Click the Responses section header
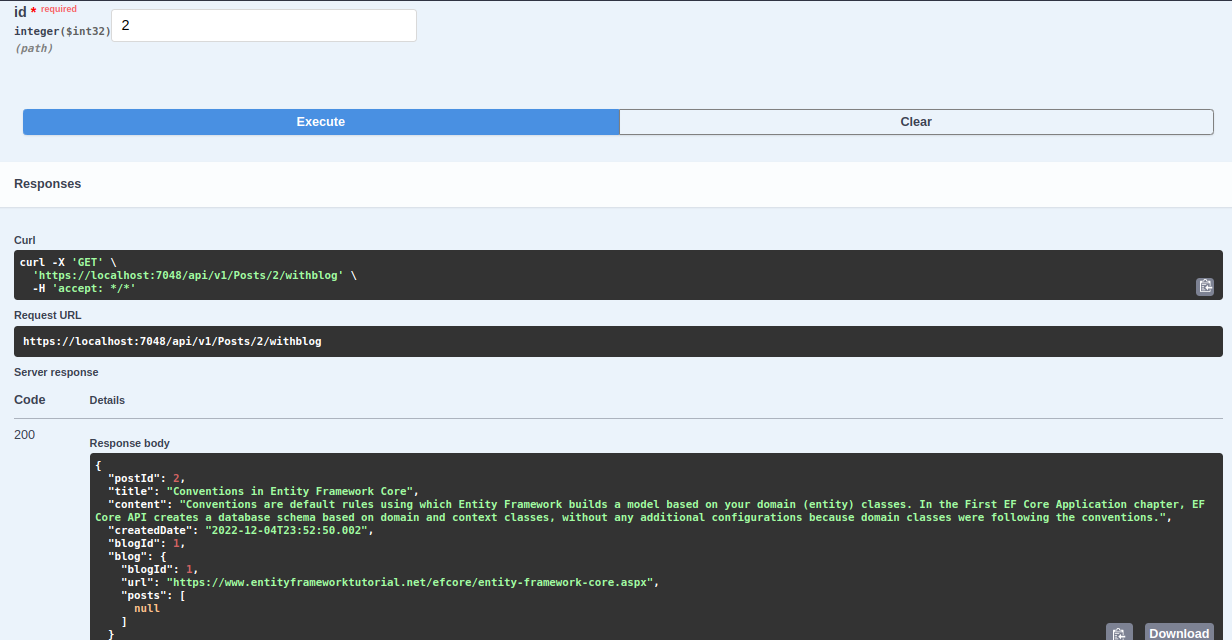 (47, 183)
